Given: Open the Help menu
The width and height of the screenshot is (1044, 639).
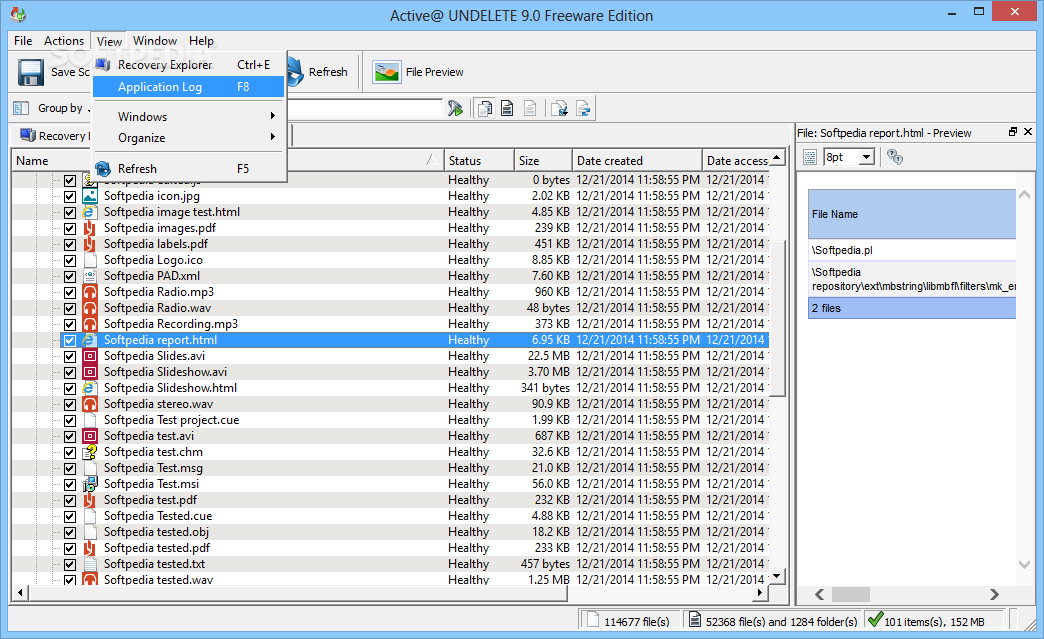Looking at the screenshot, I should (201, 41).
